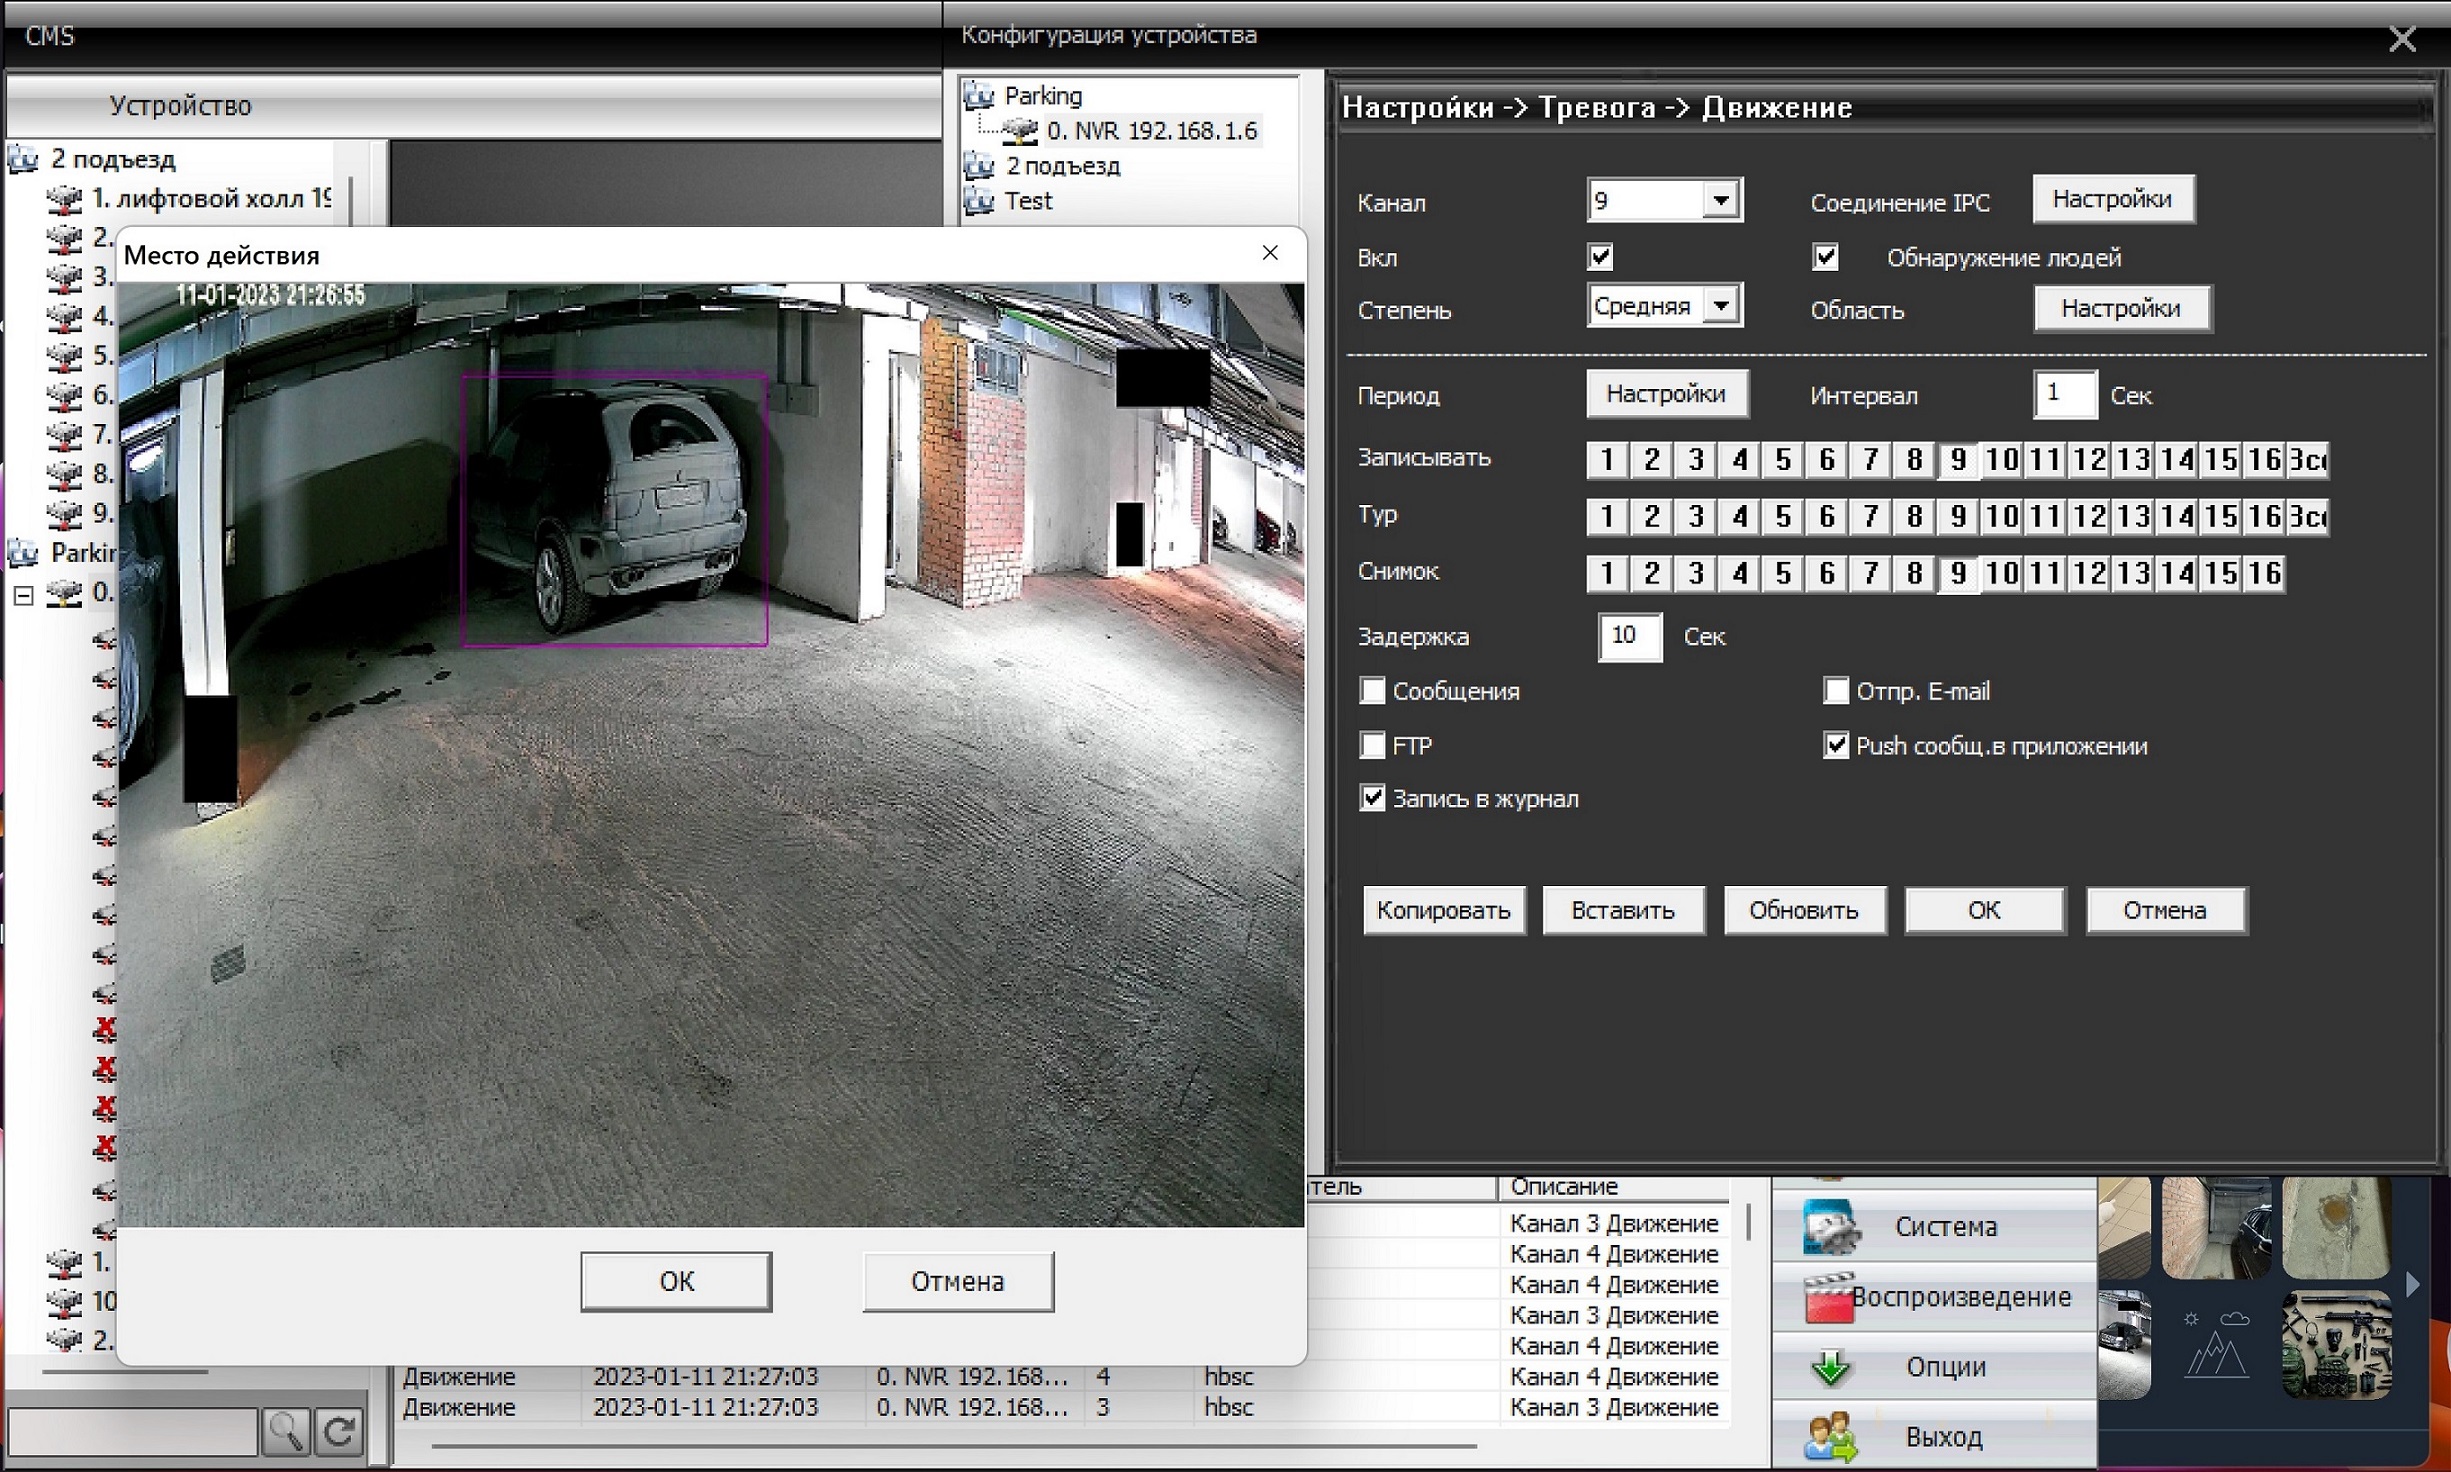
Task: Enable the Отпр. E-mail checkbox
Action: (x=1836, y=691)
